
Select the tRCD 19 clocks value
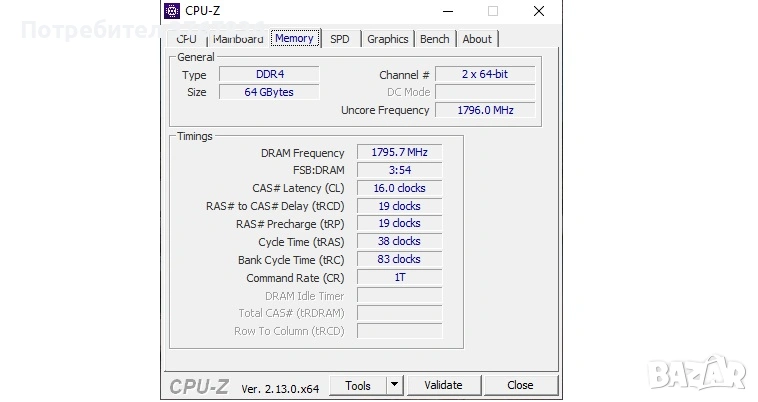[x=399, y=206]
